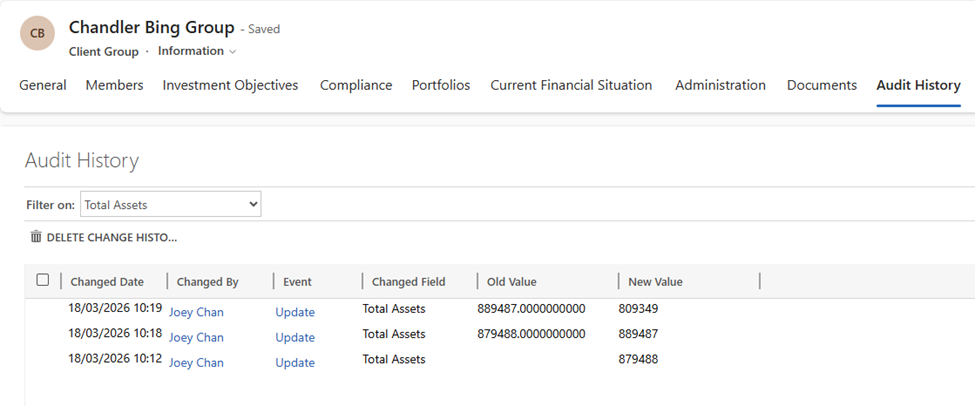The height and width of the screenshot is (406, 975).
Task: Switch to the Administration tab
Action: (720, 85)
